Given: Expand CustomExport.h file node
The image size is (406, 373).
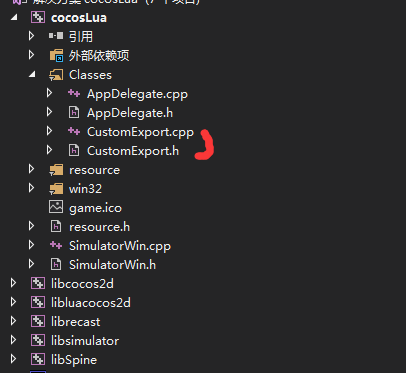Looking at the screenshot, I should pos(49,150).
